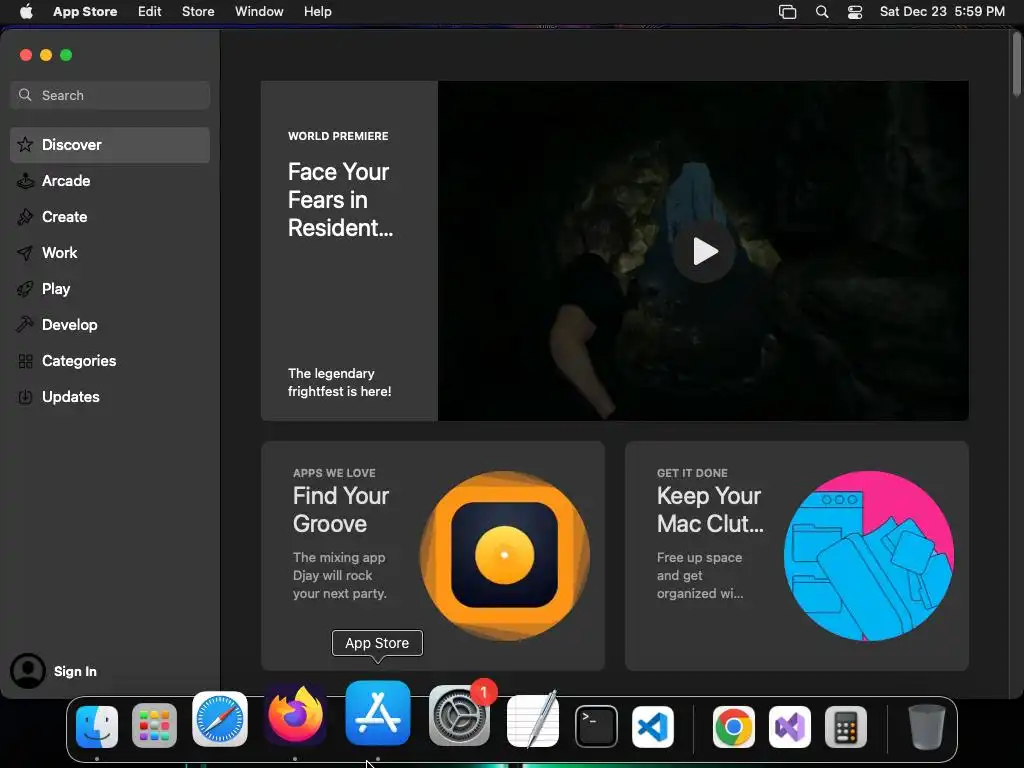The image size is (1024, 768).
Task: Click the account avatar icon beside Sign In
Action: pyautogui.click(x=28, y=671)
